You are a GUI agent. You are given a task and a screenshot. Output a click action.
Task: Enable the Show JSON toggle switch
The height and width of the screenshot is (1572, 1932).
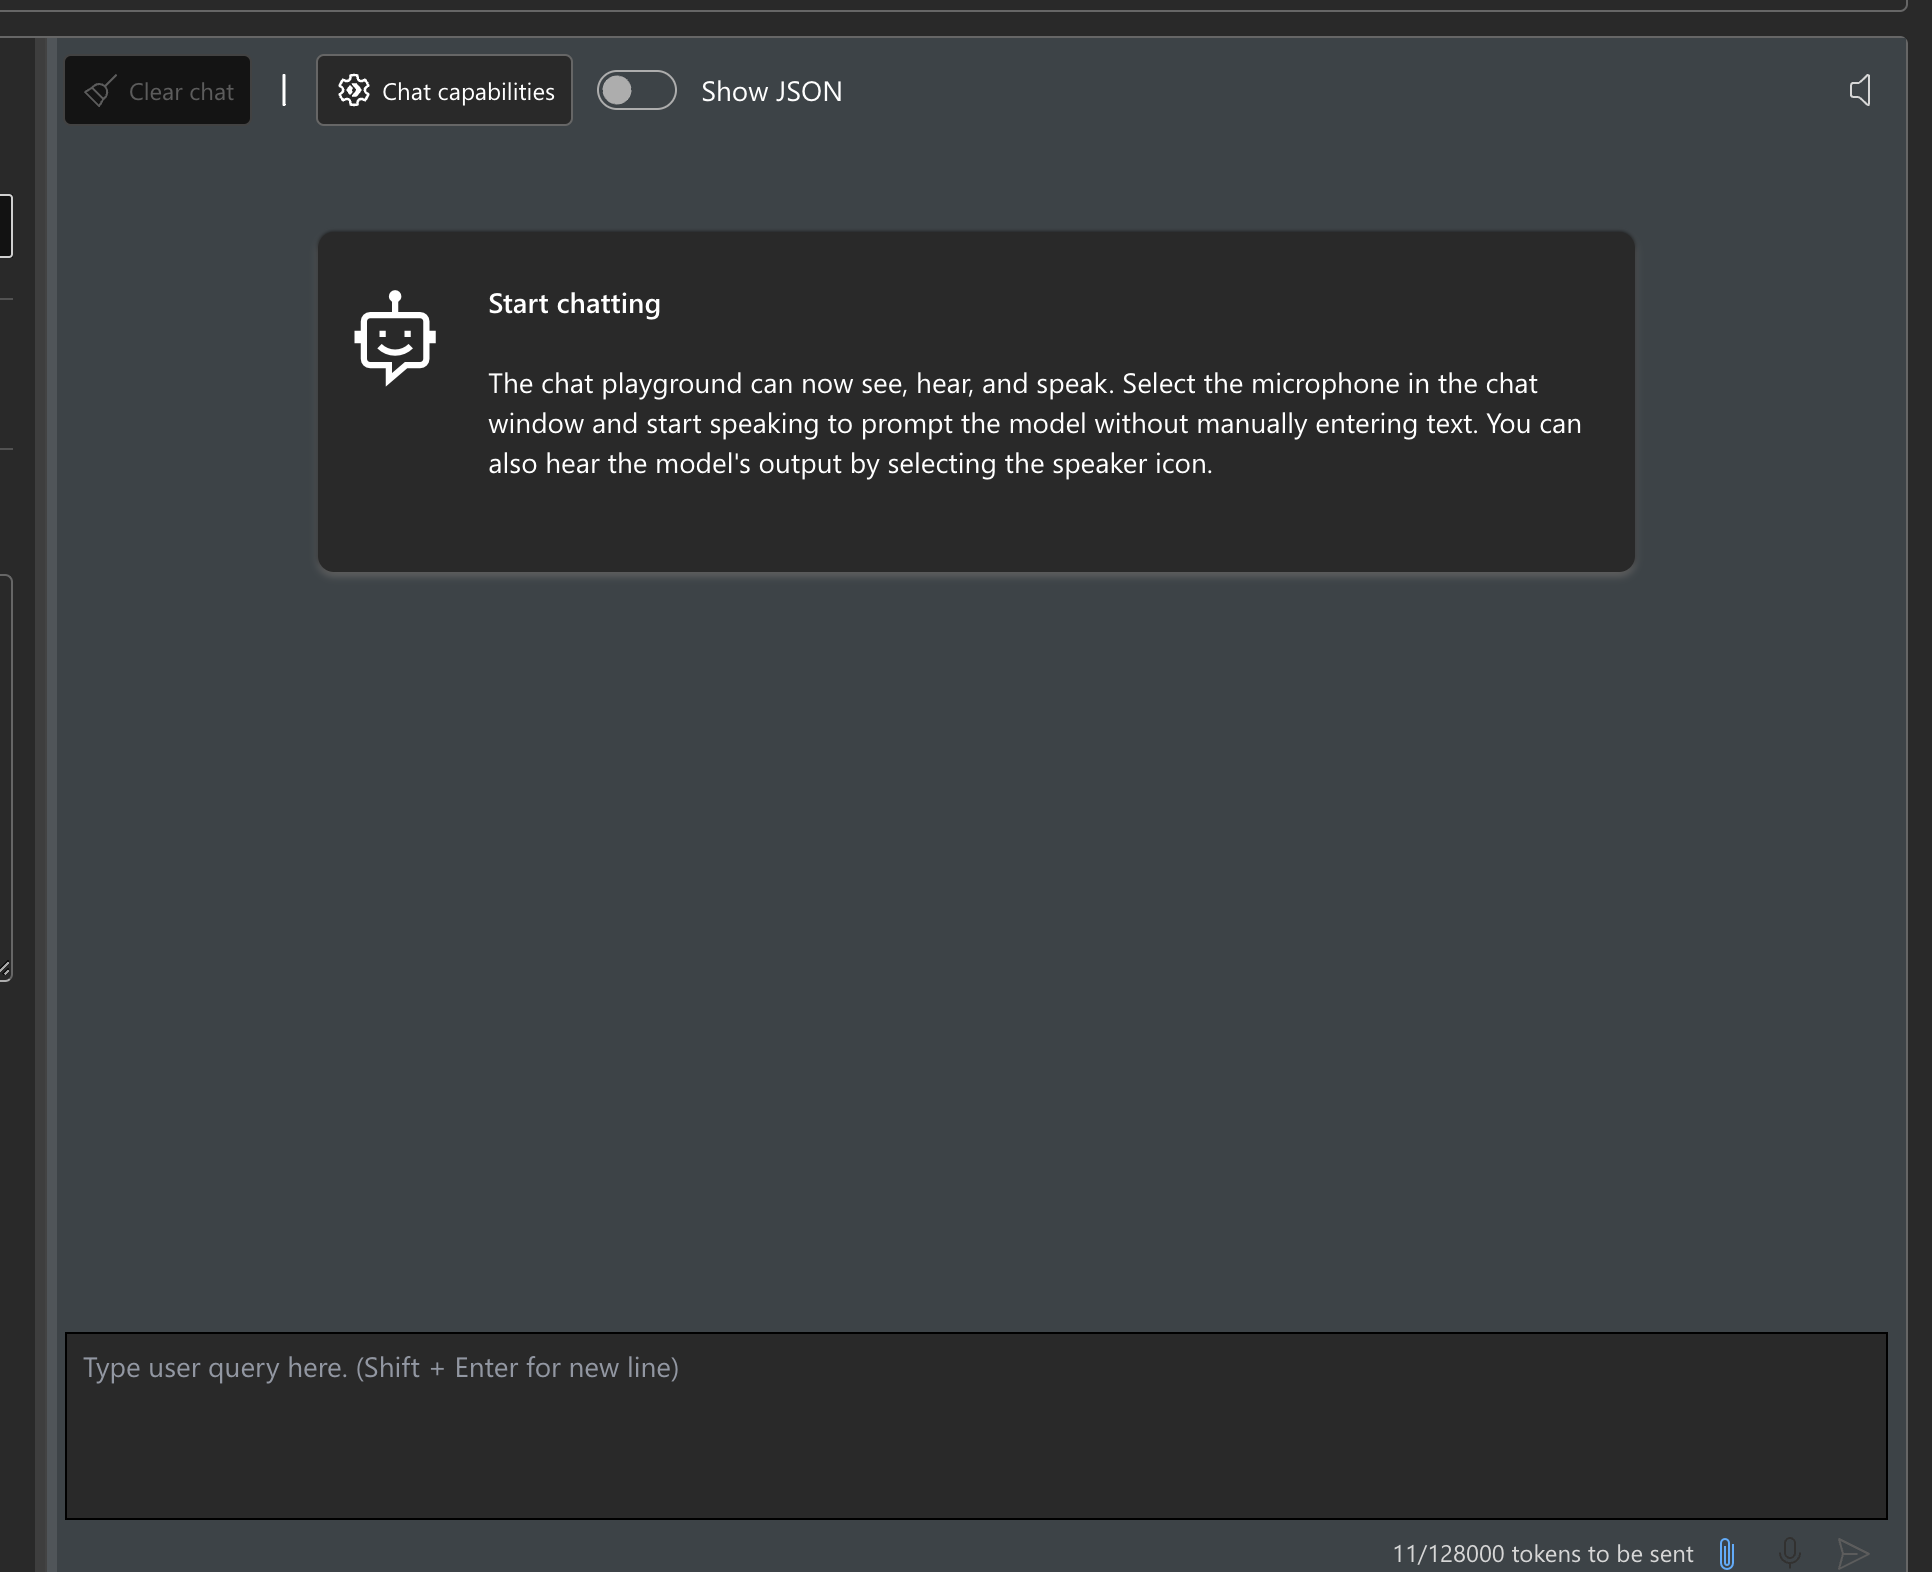tap(636, 91)
